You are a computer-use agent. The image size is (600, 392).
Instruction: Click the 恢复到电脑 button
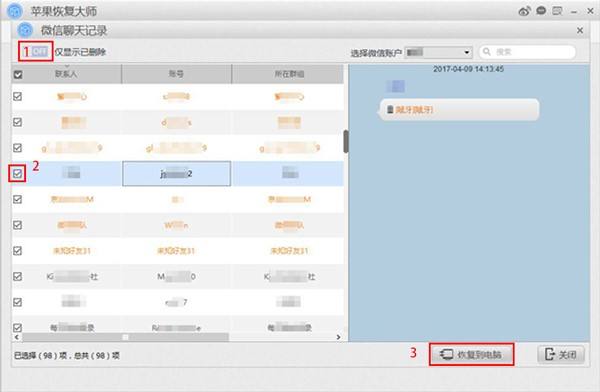[x=471, y=354]
